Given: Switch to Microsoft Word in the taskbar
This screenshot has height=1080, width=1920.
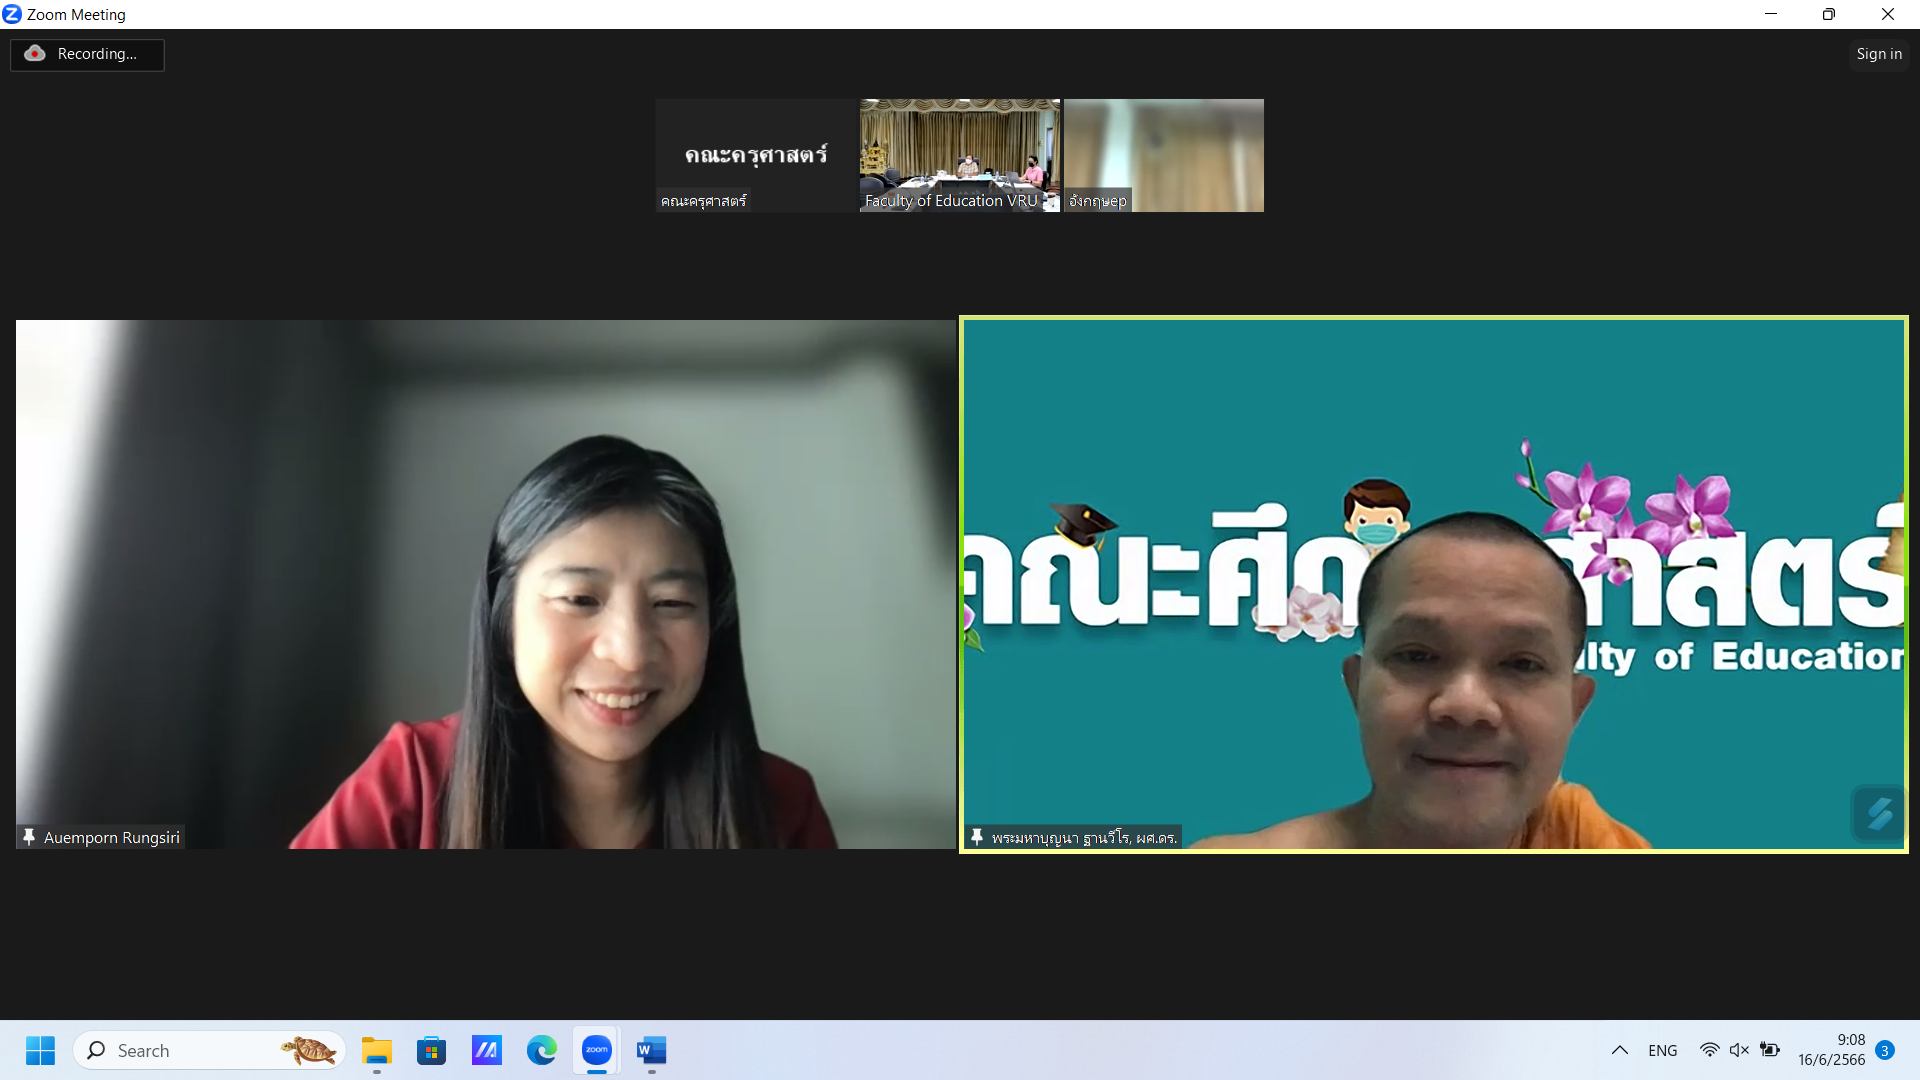Looking at the screenshot, I should [651, 1050].
